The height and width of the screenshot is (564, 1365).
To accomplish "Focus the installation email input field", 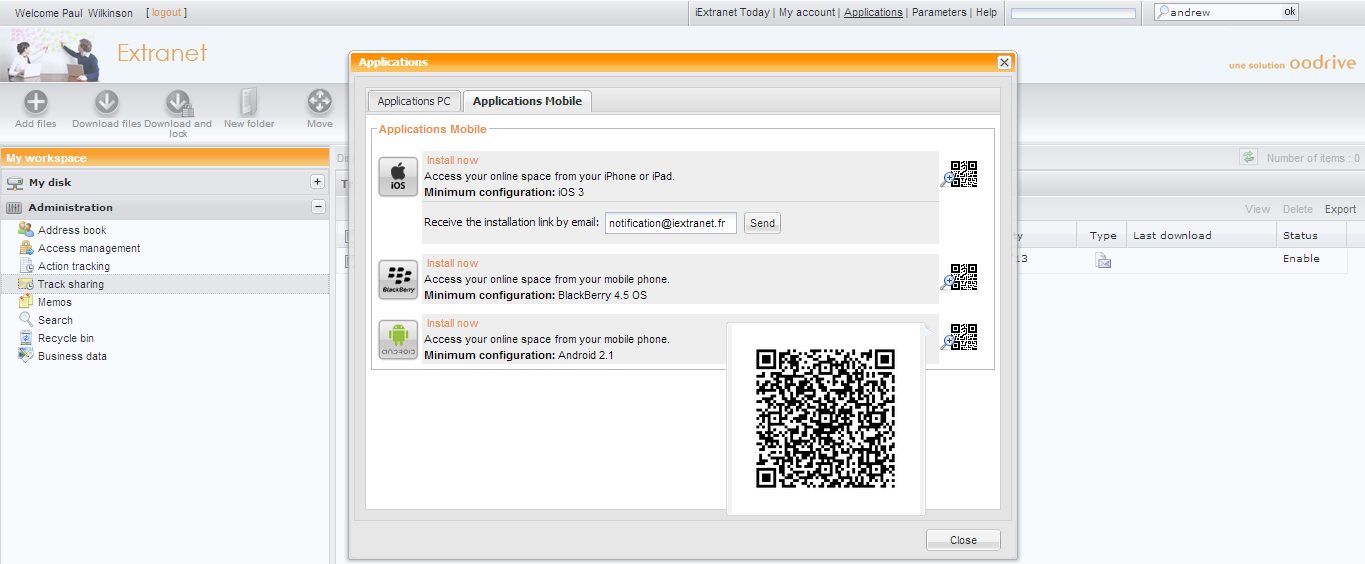I will tap(670, 224).
